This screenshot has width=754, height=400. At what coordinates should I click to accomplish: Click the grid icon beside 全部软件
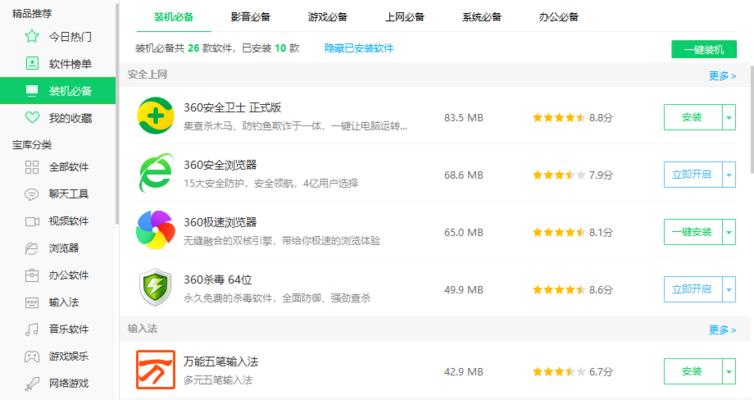tap(32, 167)
